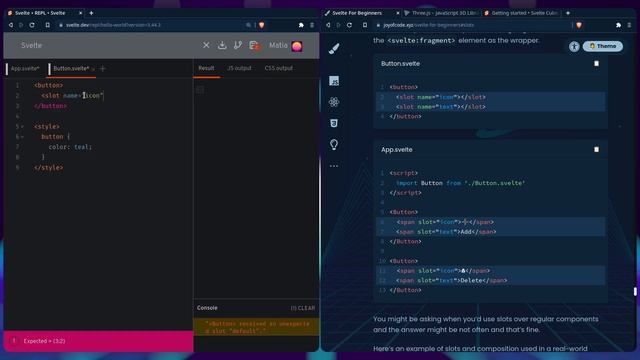Add a new component with the plus icon
Viewport: 640px width, 360px height.
pyautogui.click(x=102, y=69)
